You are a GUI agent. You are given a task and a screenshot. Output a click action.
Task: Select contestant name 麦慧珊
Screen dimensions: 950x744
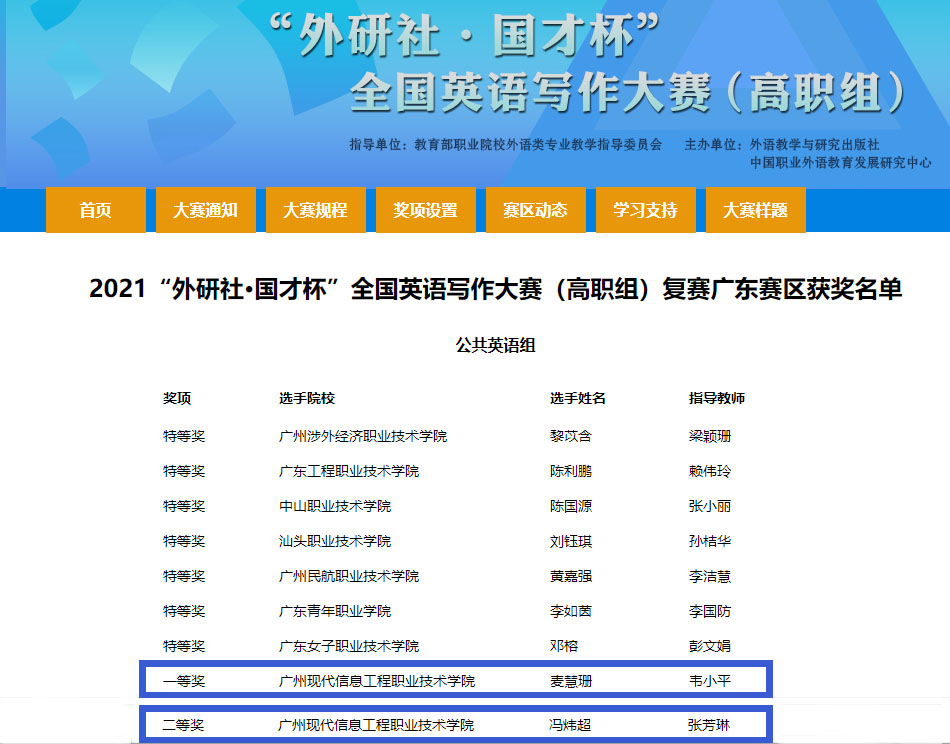pos(571,682)
